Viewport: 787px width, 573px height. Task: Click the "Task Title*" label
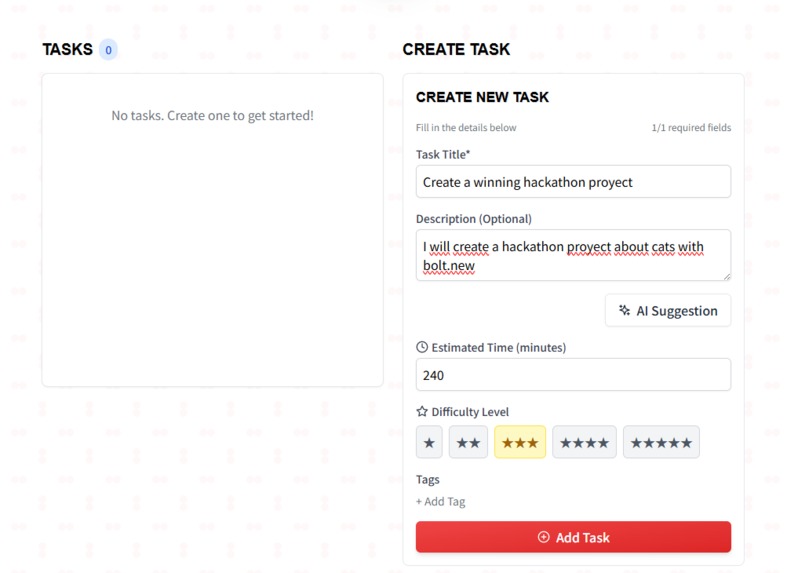tap(443, 155)
